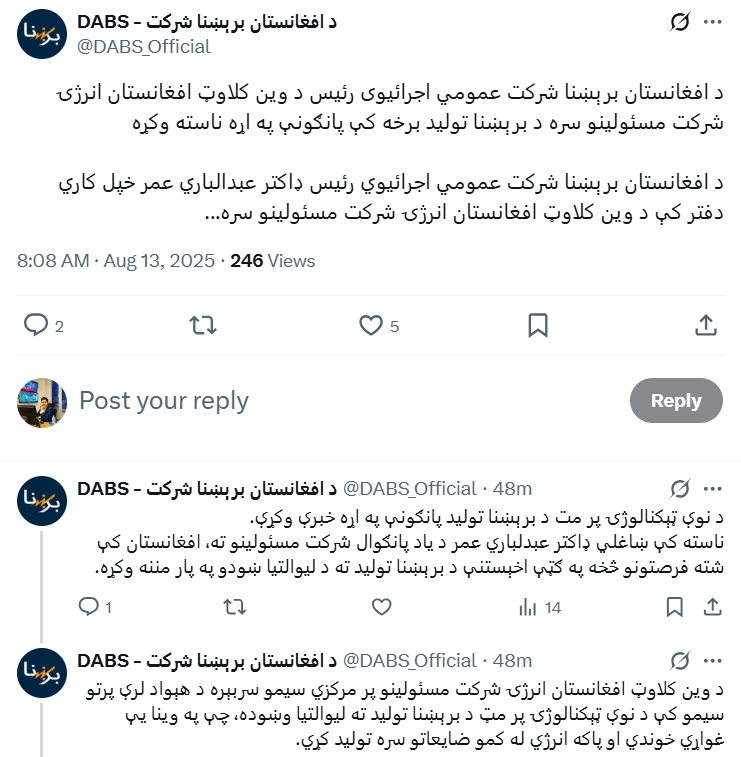Open more options on the first reply

[x=712, y=489]
